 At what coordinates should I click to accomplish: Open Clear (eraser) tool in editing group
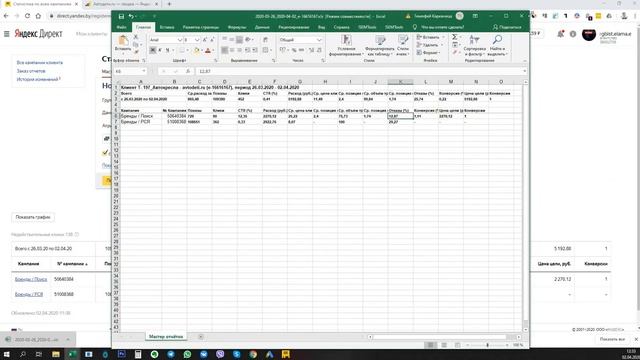pyautogui.click(x=455, y=53)
